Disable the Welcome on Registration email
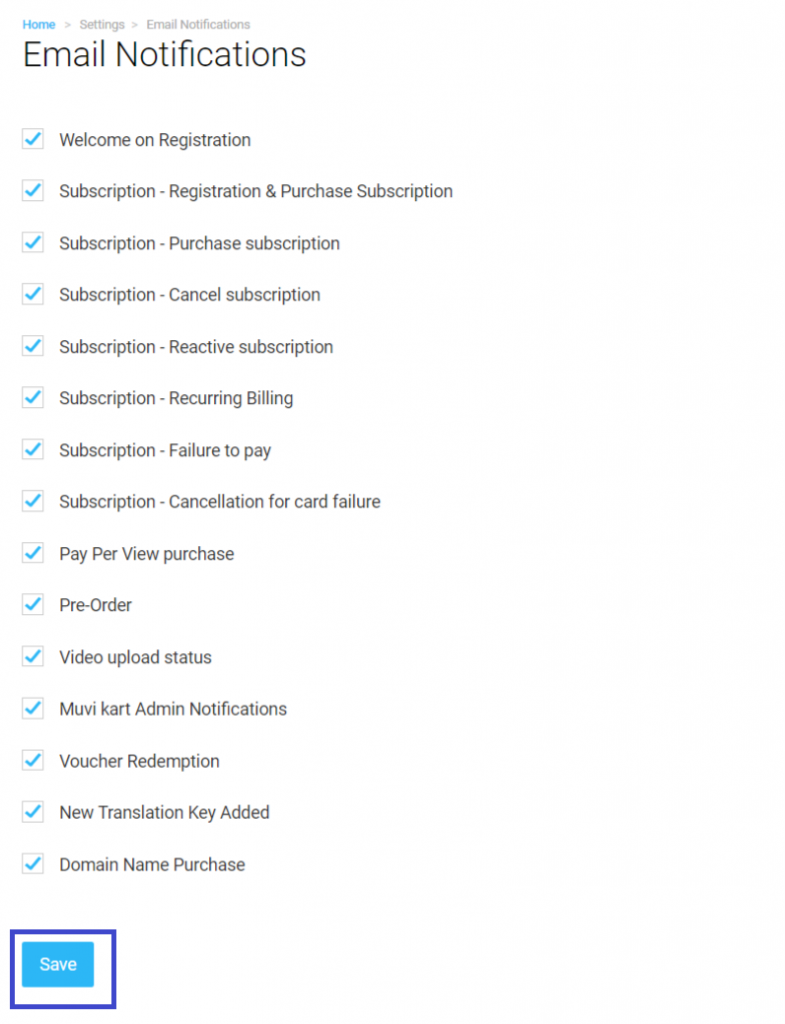785x1024 pixels. click(x=33, y=139)
